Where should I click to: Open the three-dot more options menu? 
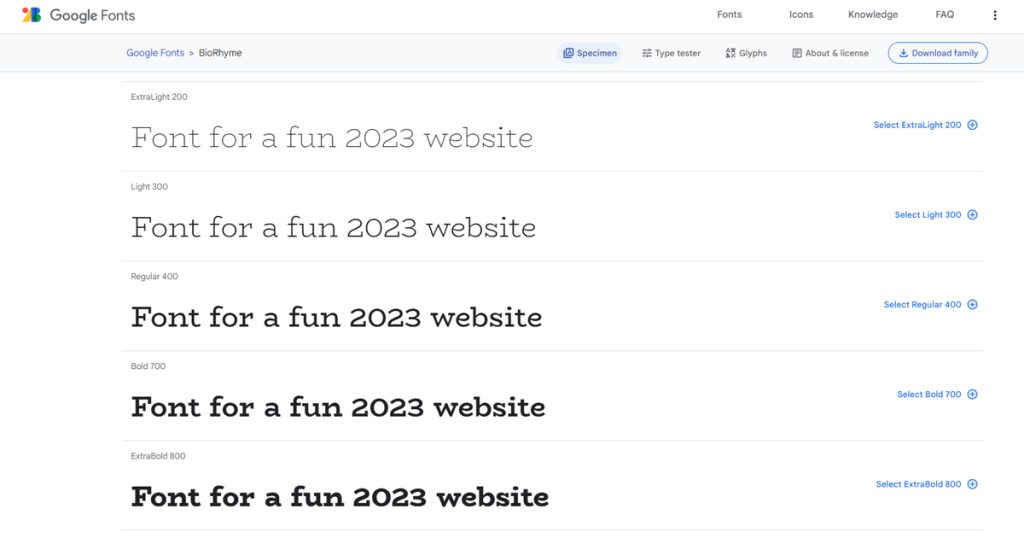994,15
